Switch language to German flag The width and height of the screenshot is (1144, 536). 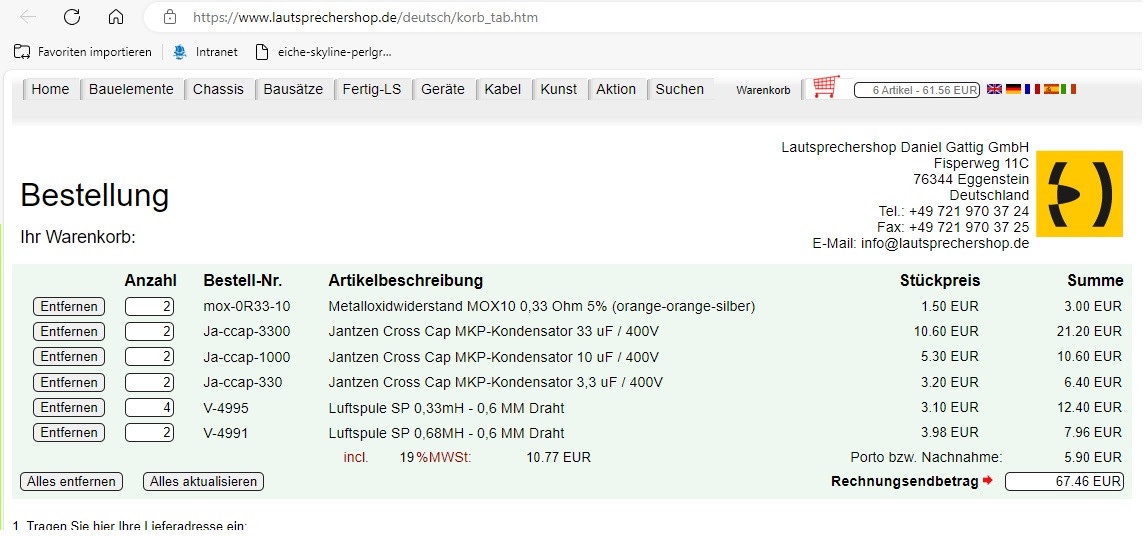(x=1013, y=89)
